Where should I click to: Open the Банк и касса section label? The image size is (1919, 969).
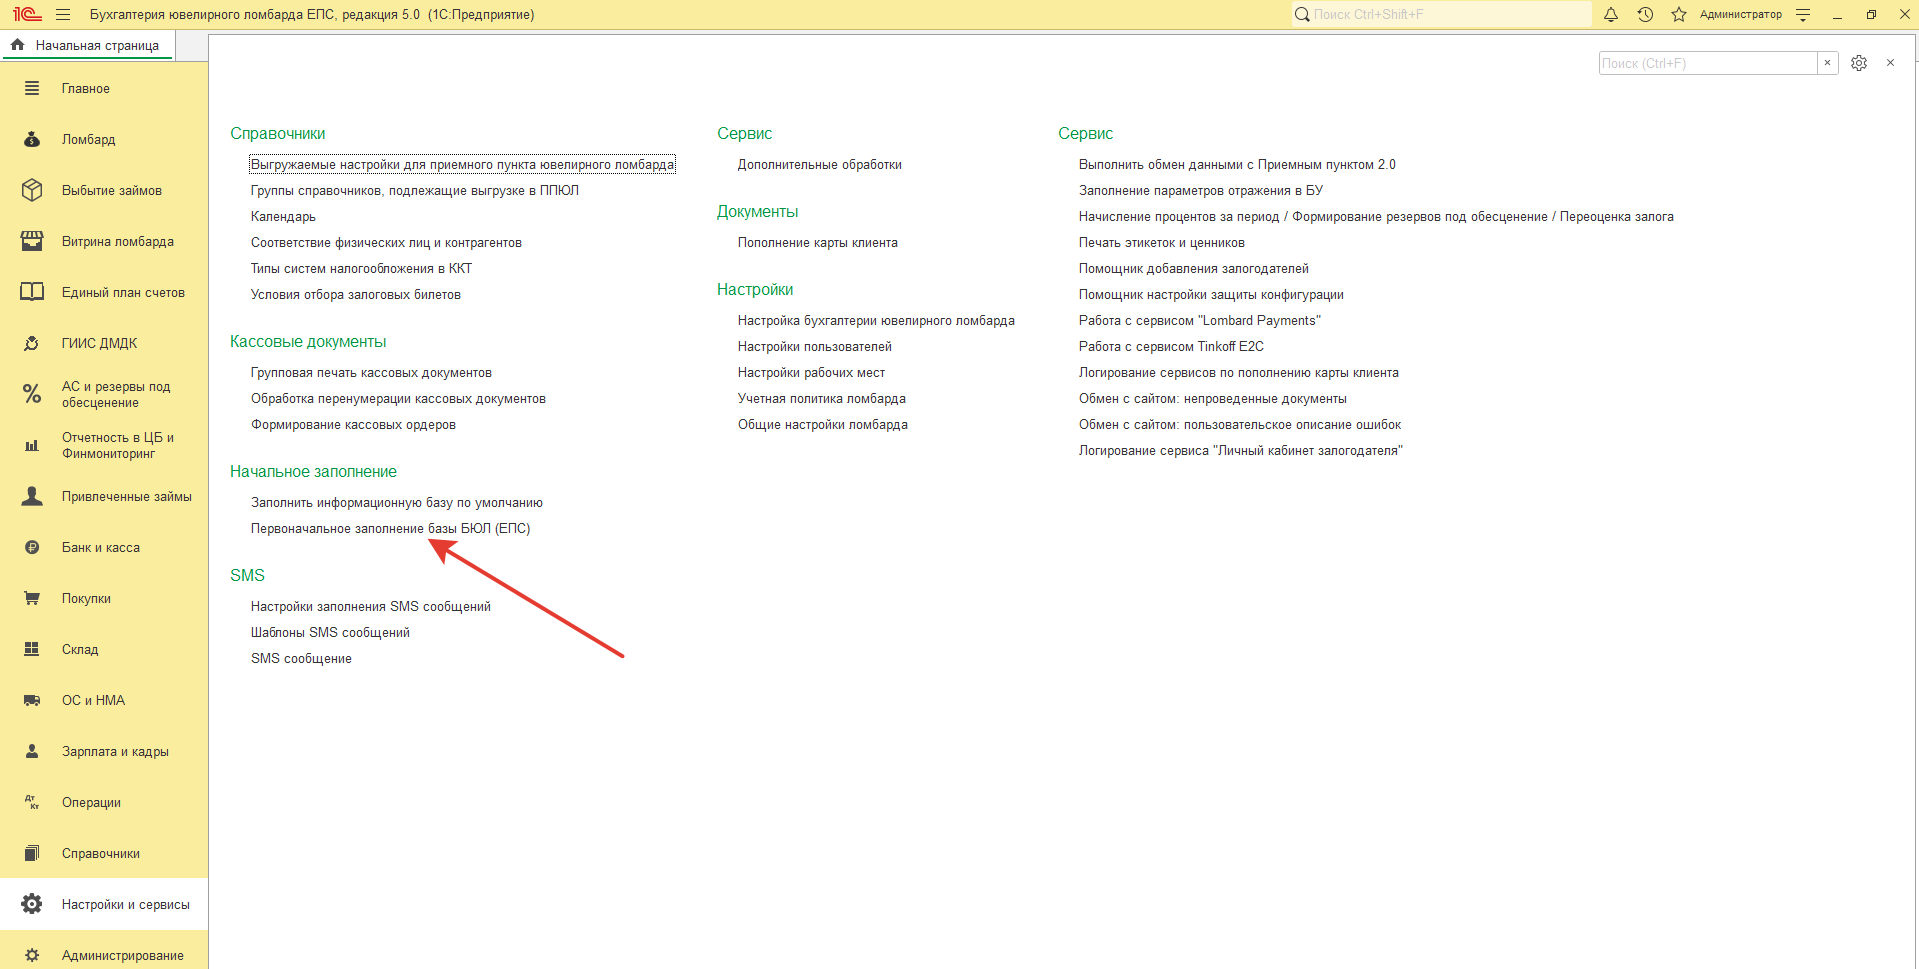pyautogui.click(x=101, y=548)
